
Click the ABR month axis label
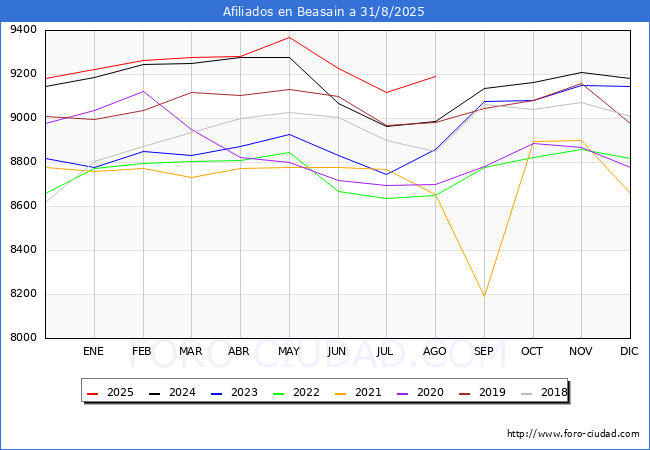point(239,351)
